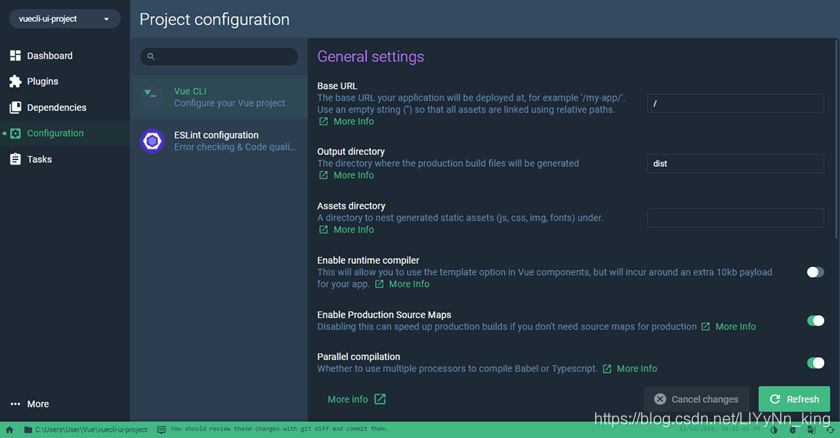Click the Output directory input field
Image resolution: width=840 pixels, height=438 pixels.
[735, 163]
